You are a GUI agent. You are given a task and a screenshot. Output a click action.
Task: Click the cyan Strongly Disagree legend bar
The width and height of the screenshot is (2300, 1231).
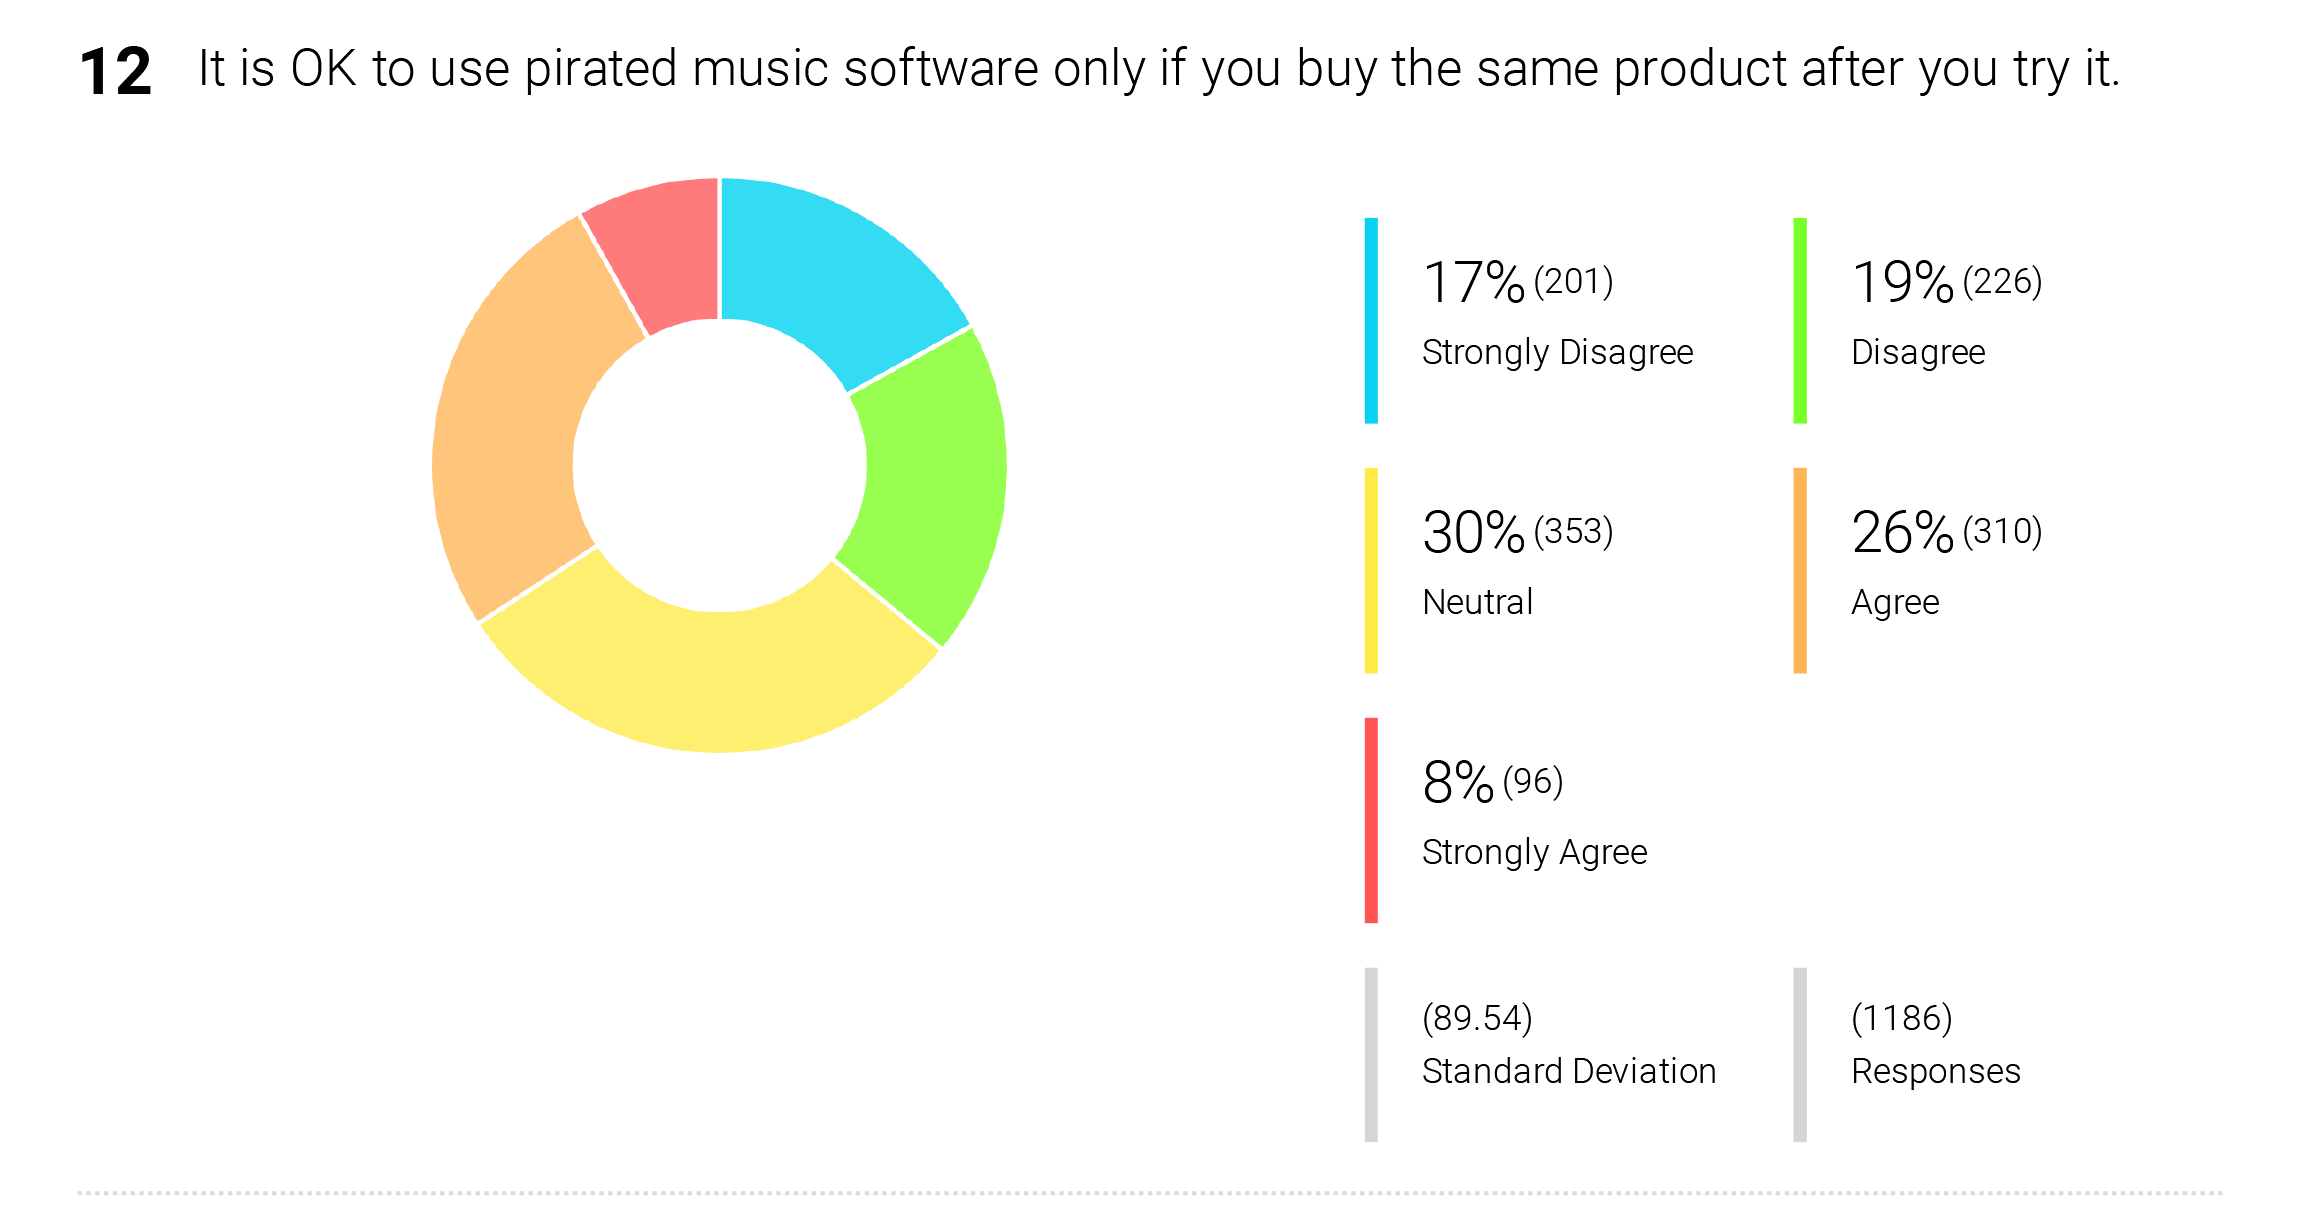pos(1371,320)
